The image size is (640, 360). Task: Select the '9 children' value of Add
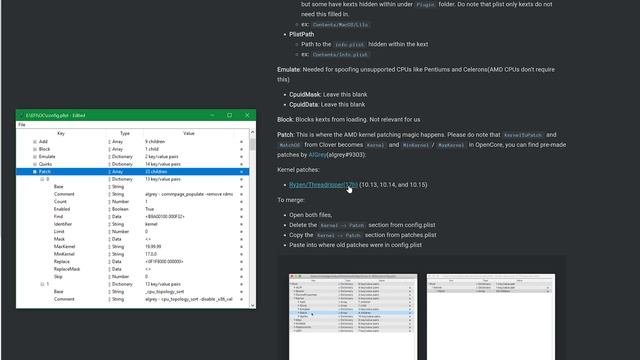tap(155, 142)
